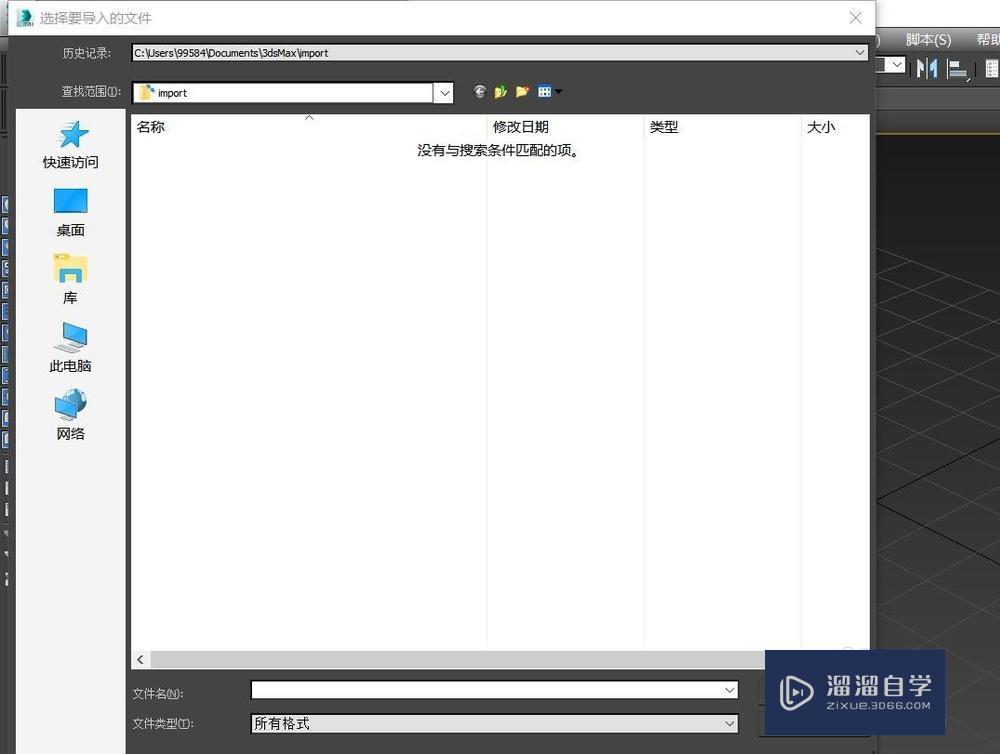The image size is (1000, 754).
Task: Click inside the 文件名 input field
Action: point(480,690)
